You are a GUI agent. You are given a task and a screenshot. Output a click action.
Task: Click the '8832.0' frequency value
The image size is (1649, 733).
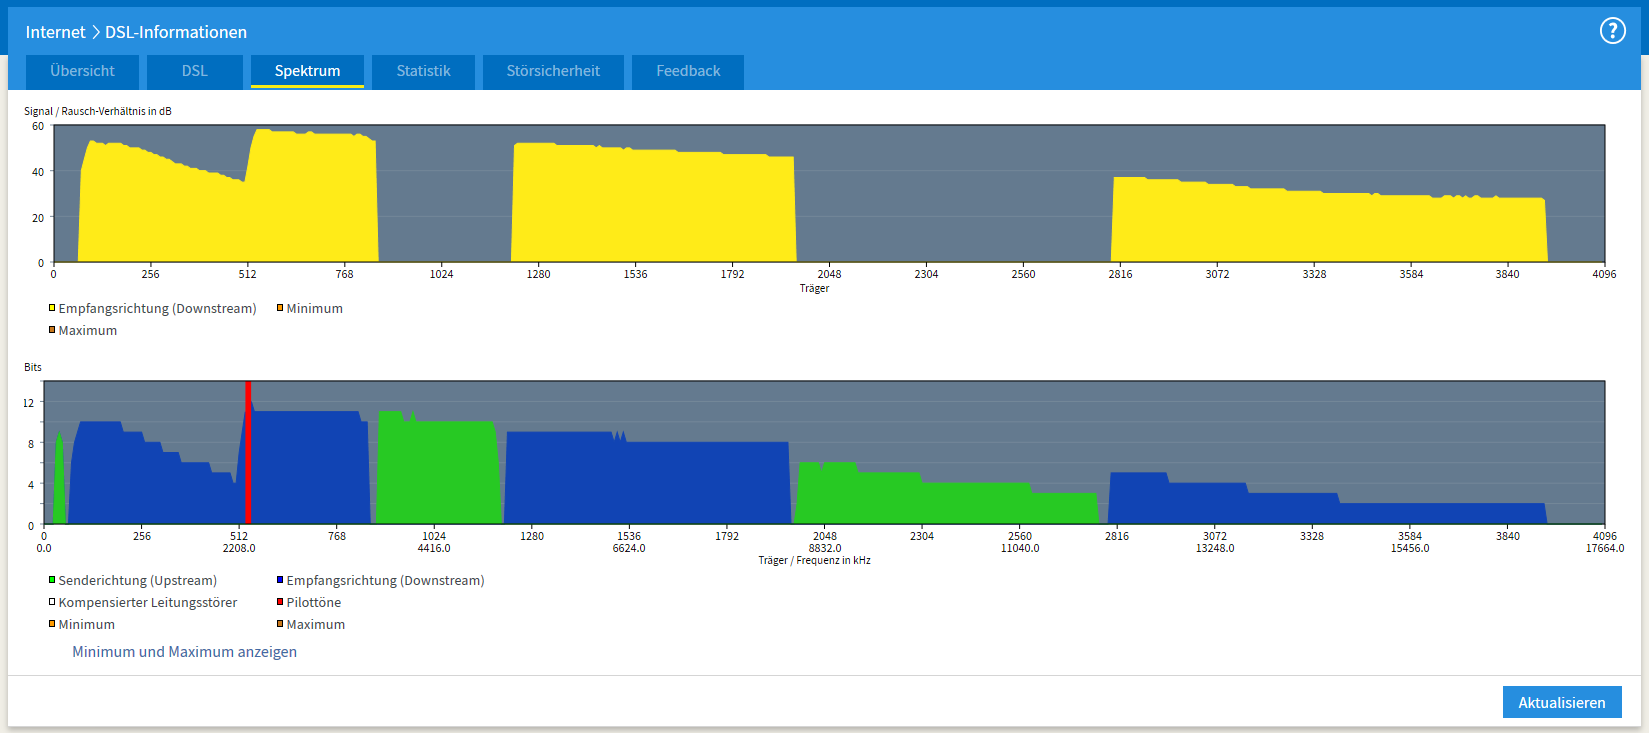(825, 548)
